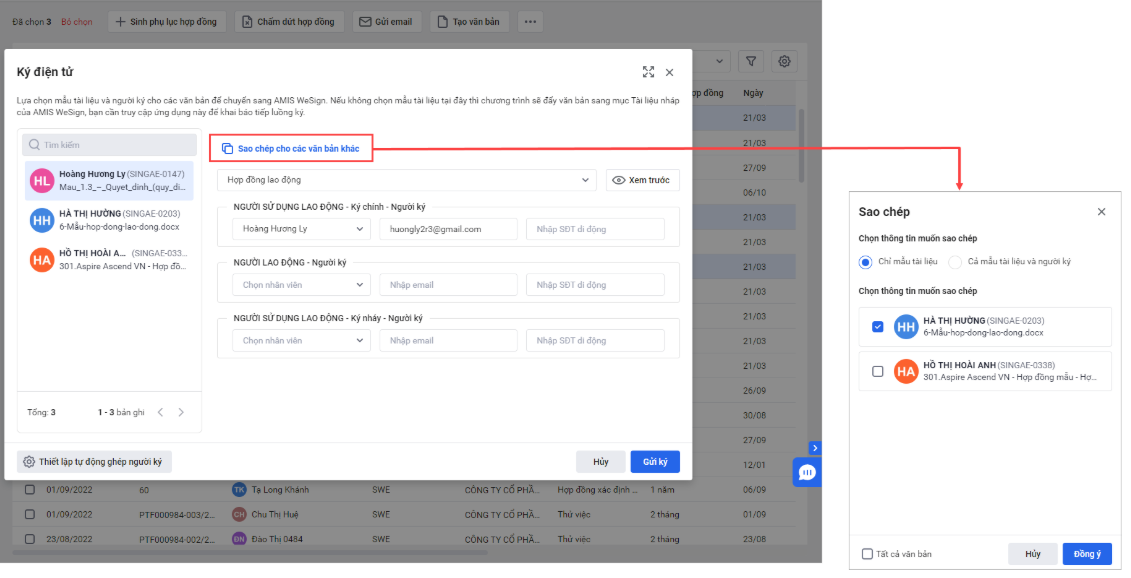The image size is (1131, 578).
Task: Close the Ký điện tử dialog
Action: click(x=669, y=72)
